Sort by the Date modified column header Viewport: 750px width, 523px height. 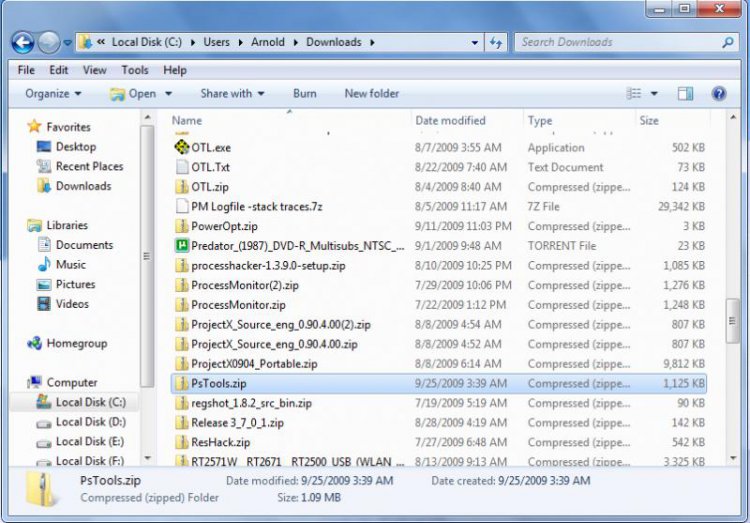click(450, 121)
